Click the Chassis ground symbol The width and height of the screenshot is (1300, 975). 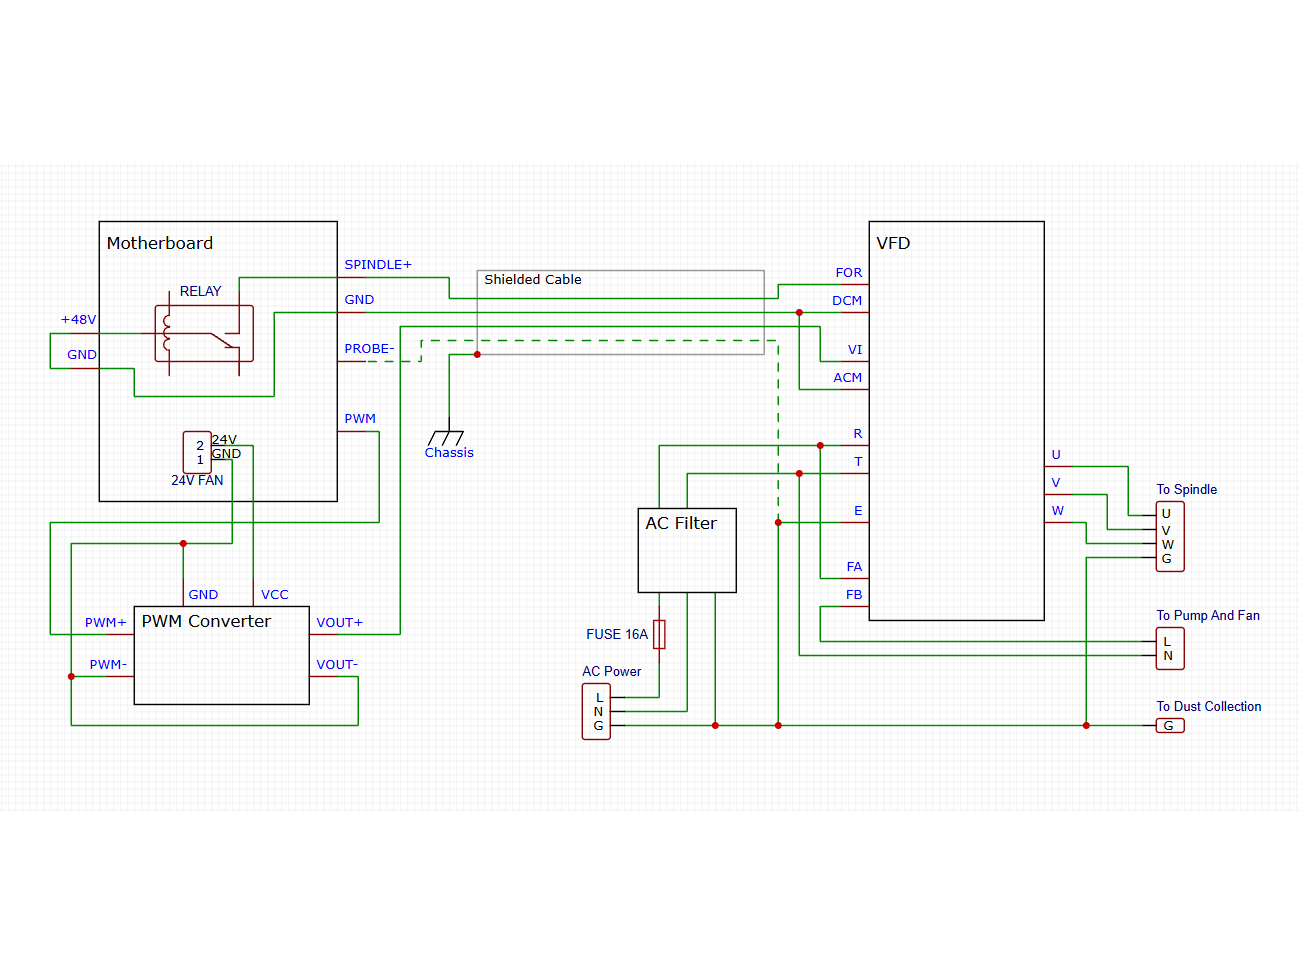(x=446, y=437)
